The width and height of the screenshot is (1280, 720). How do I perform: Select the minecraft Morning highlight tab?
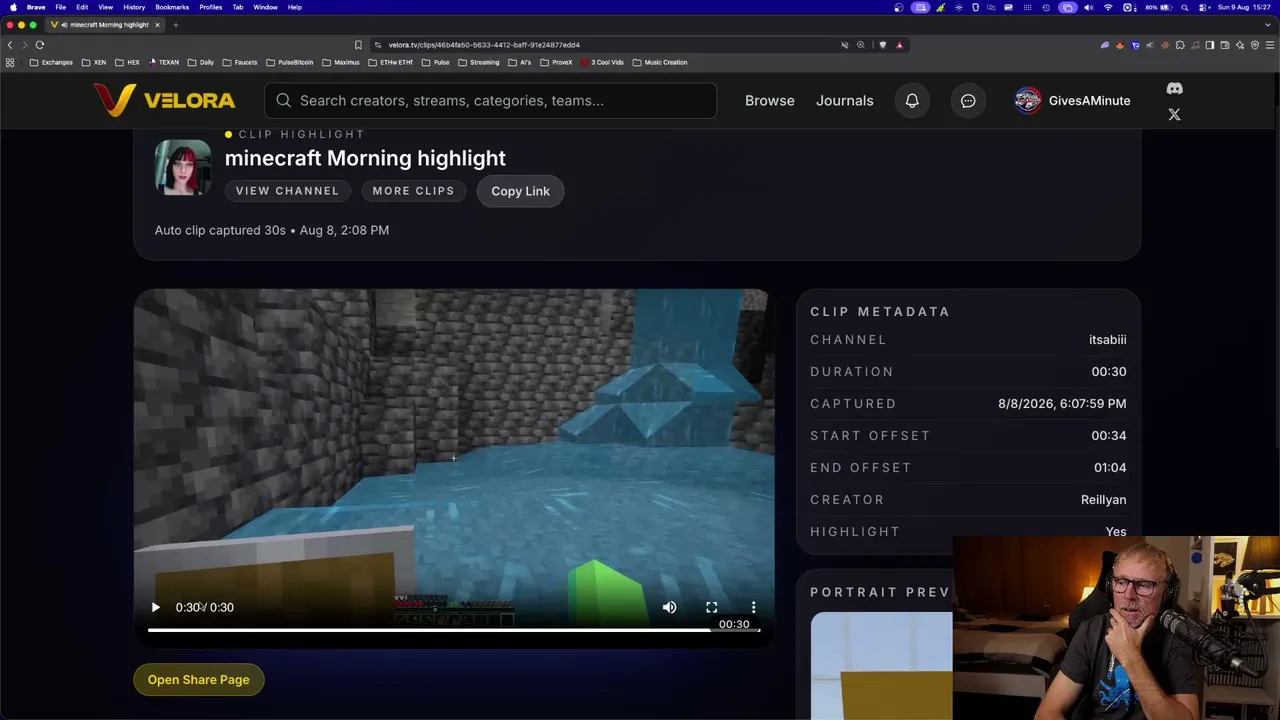point(105,24)
